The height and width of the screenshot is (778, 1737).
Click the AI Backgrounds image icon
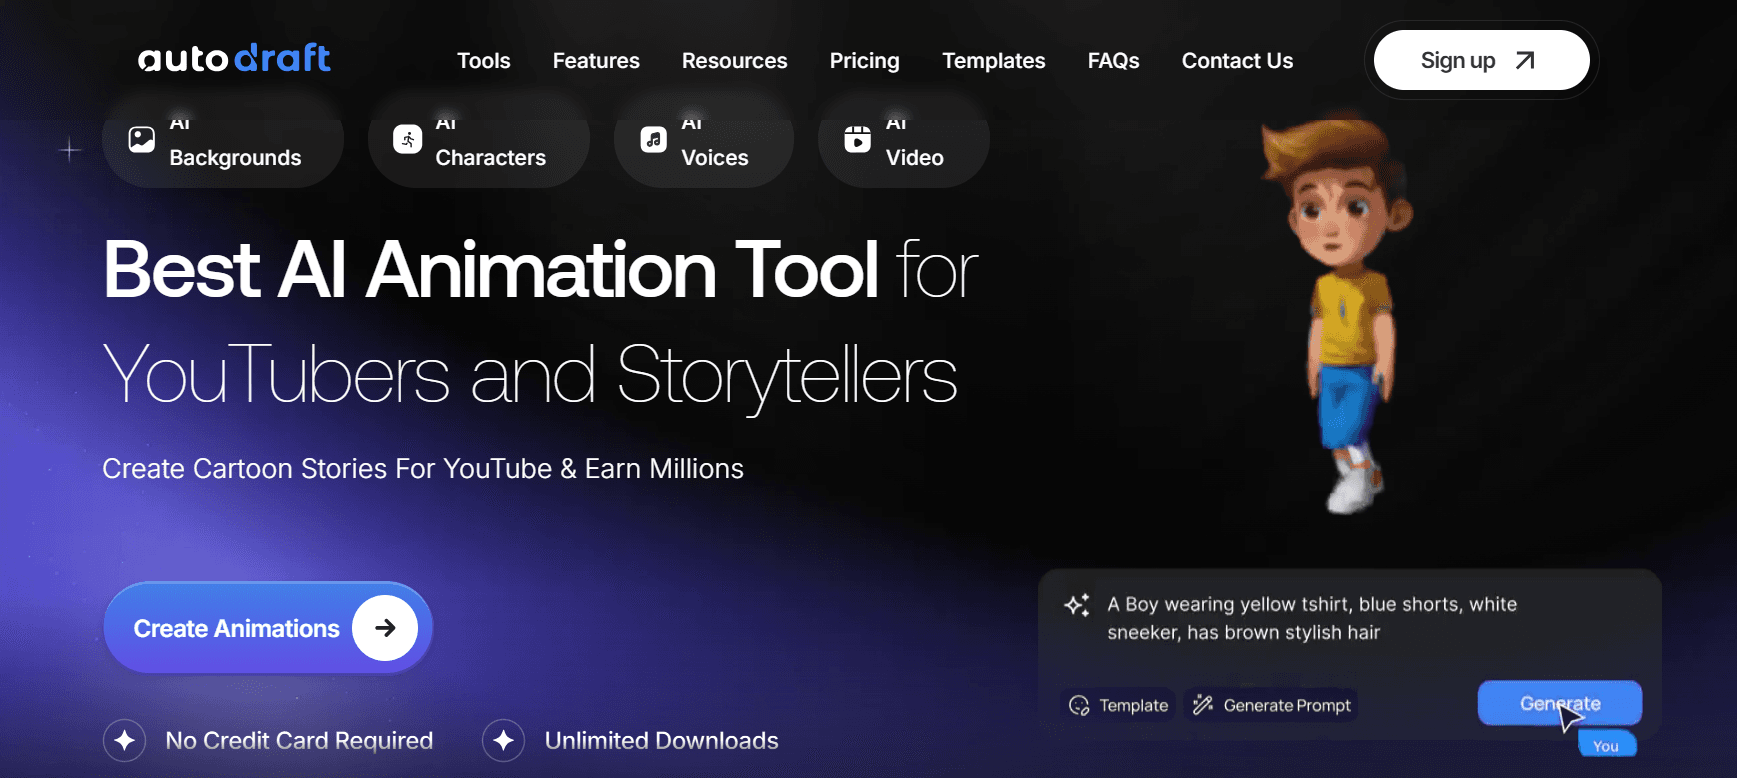pos(142,139)
